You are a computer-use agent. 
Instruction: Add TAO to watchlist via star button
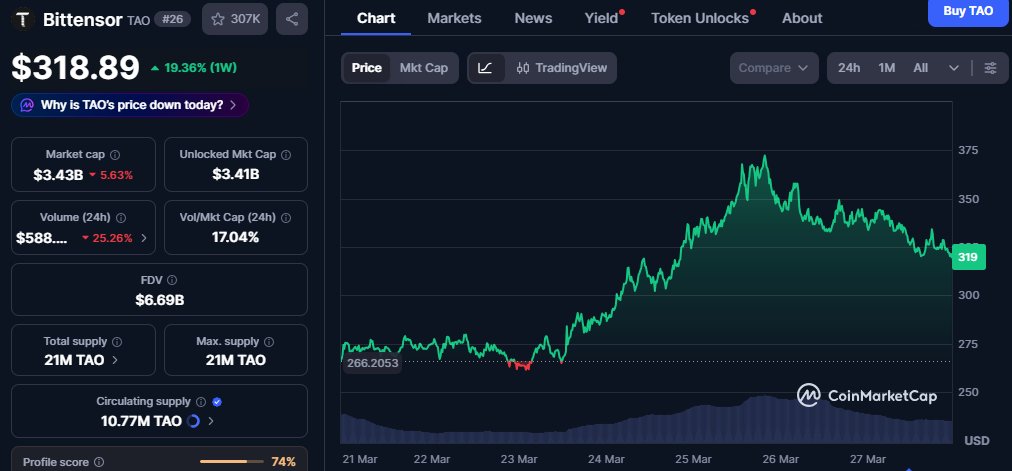pyautogui.click(x=235, y=19)
